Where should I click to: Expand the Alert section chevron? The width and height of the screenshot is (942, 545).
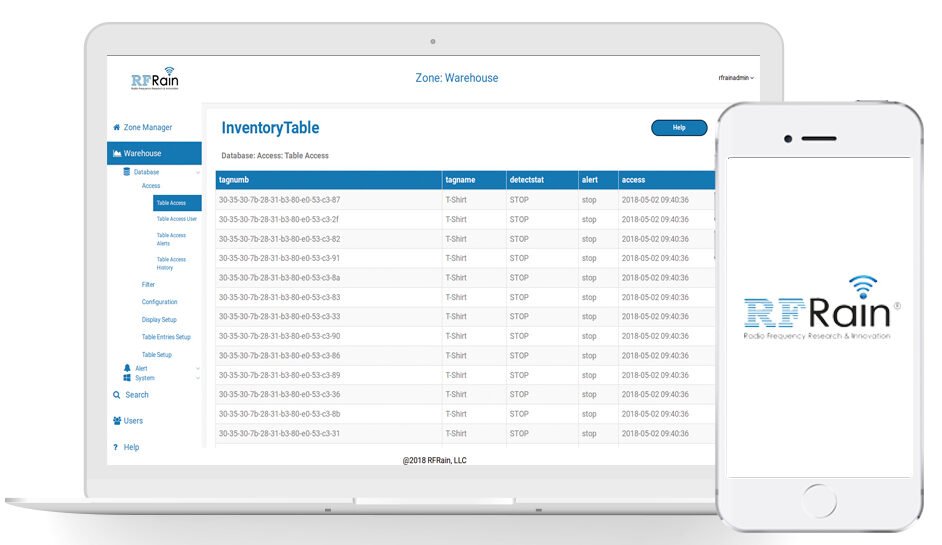coord(198,369)
